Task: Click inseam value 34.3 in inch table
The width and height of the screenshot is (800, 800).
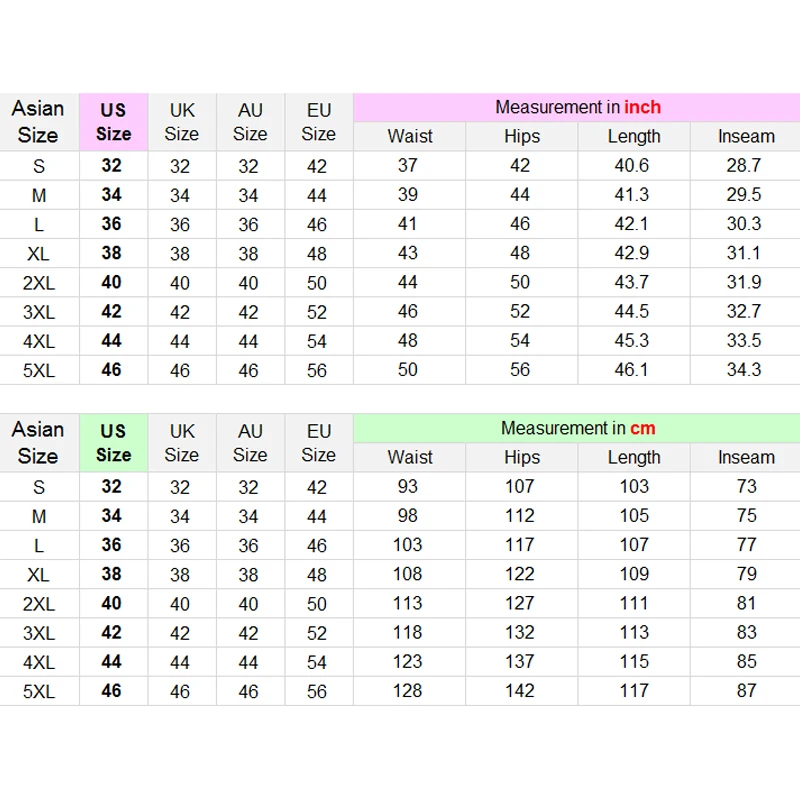Action: [744, 370]
